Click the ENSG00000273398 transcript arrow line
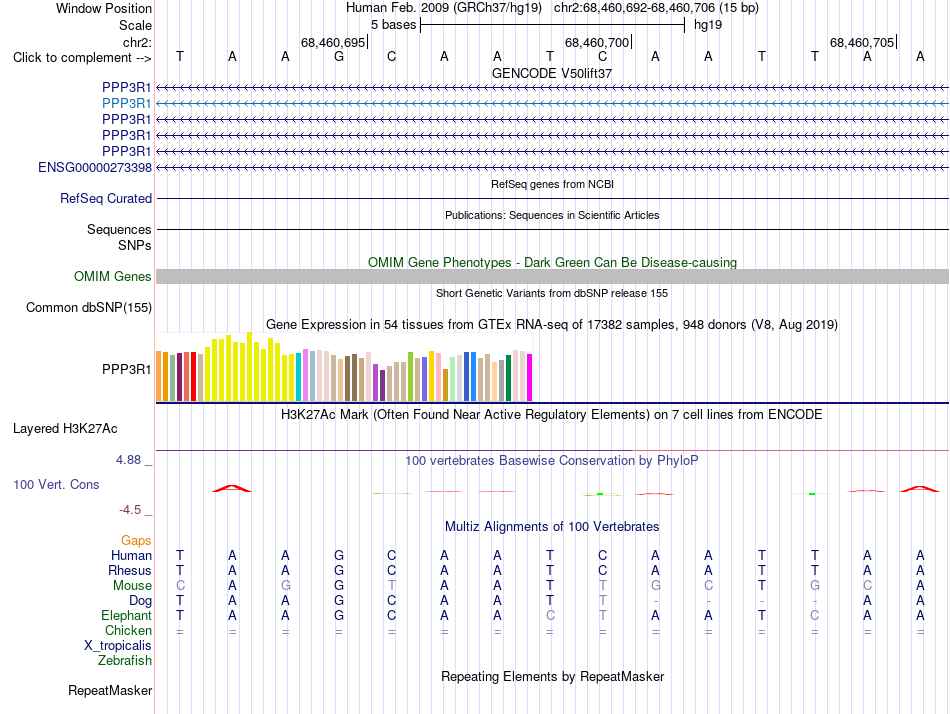 [552, 167]
